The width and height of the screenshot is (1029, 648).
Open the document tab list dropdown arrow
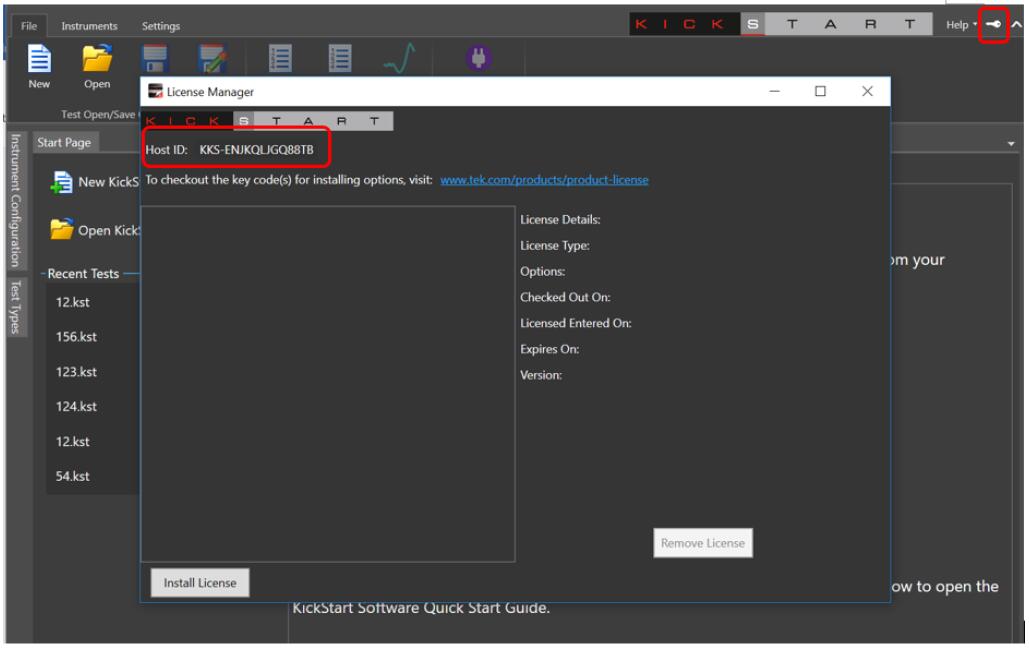tap(1011, 143)
